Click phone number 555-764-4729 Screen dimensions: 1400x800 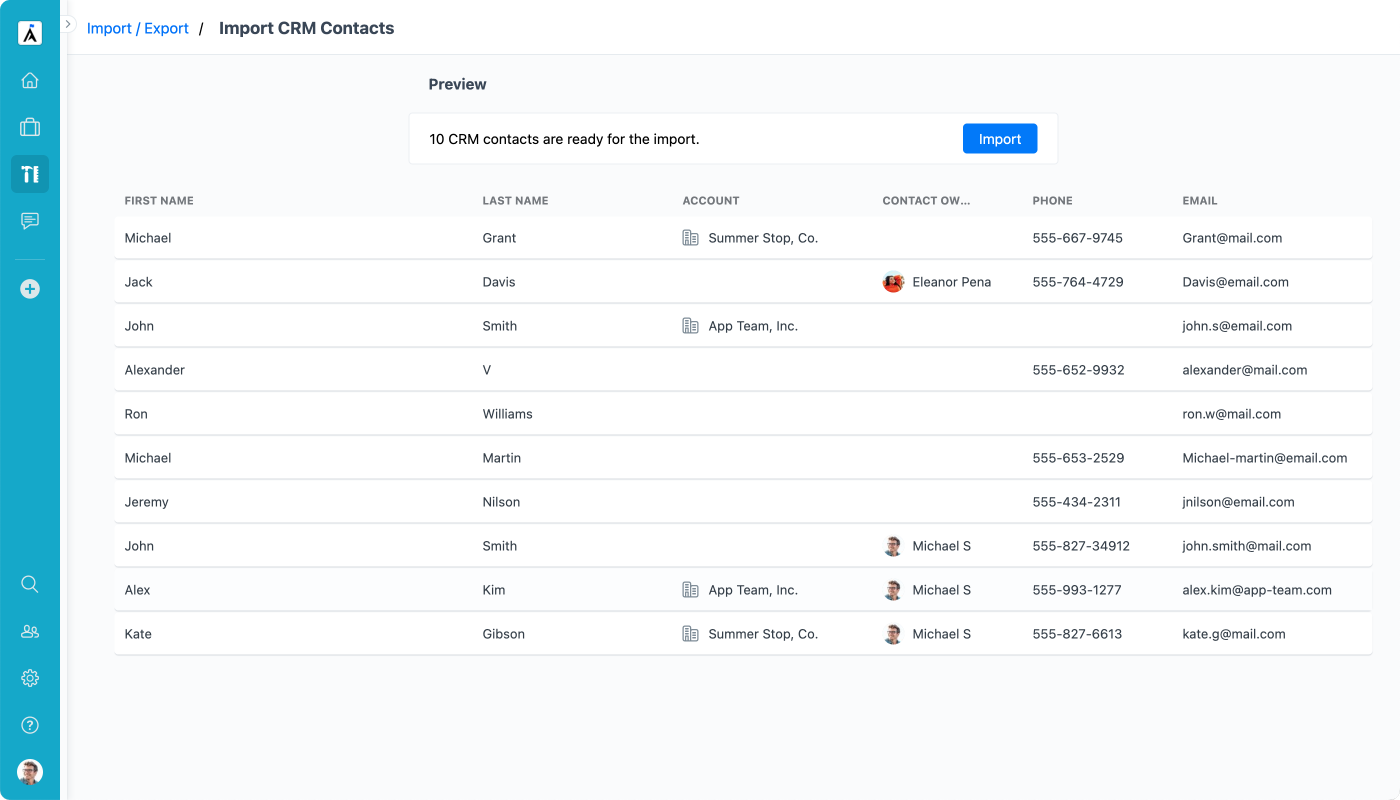point(1078,282)
